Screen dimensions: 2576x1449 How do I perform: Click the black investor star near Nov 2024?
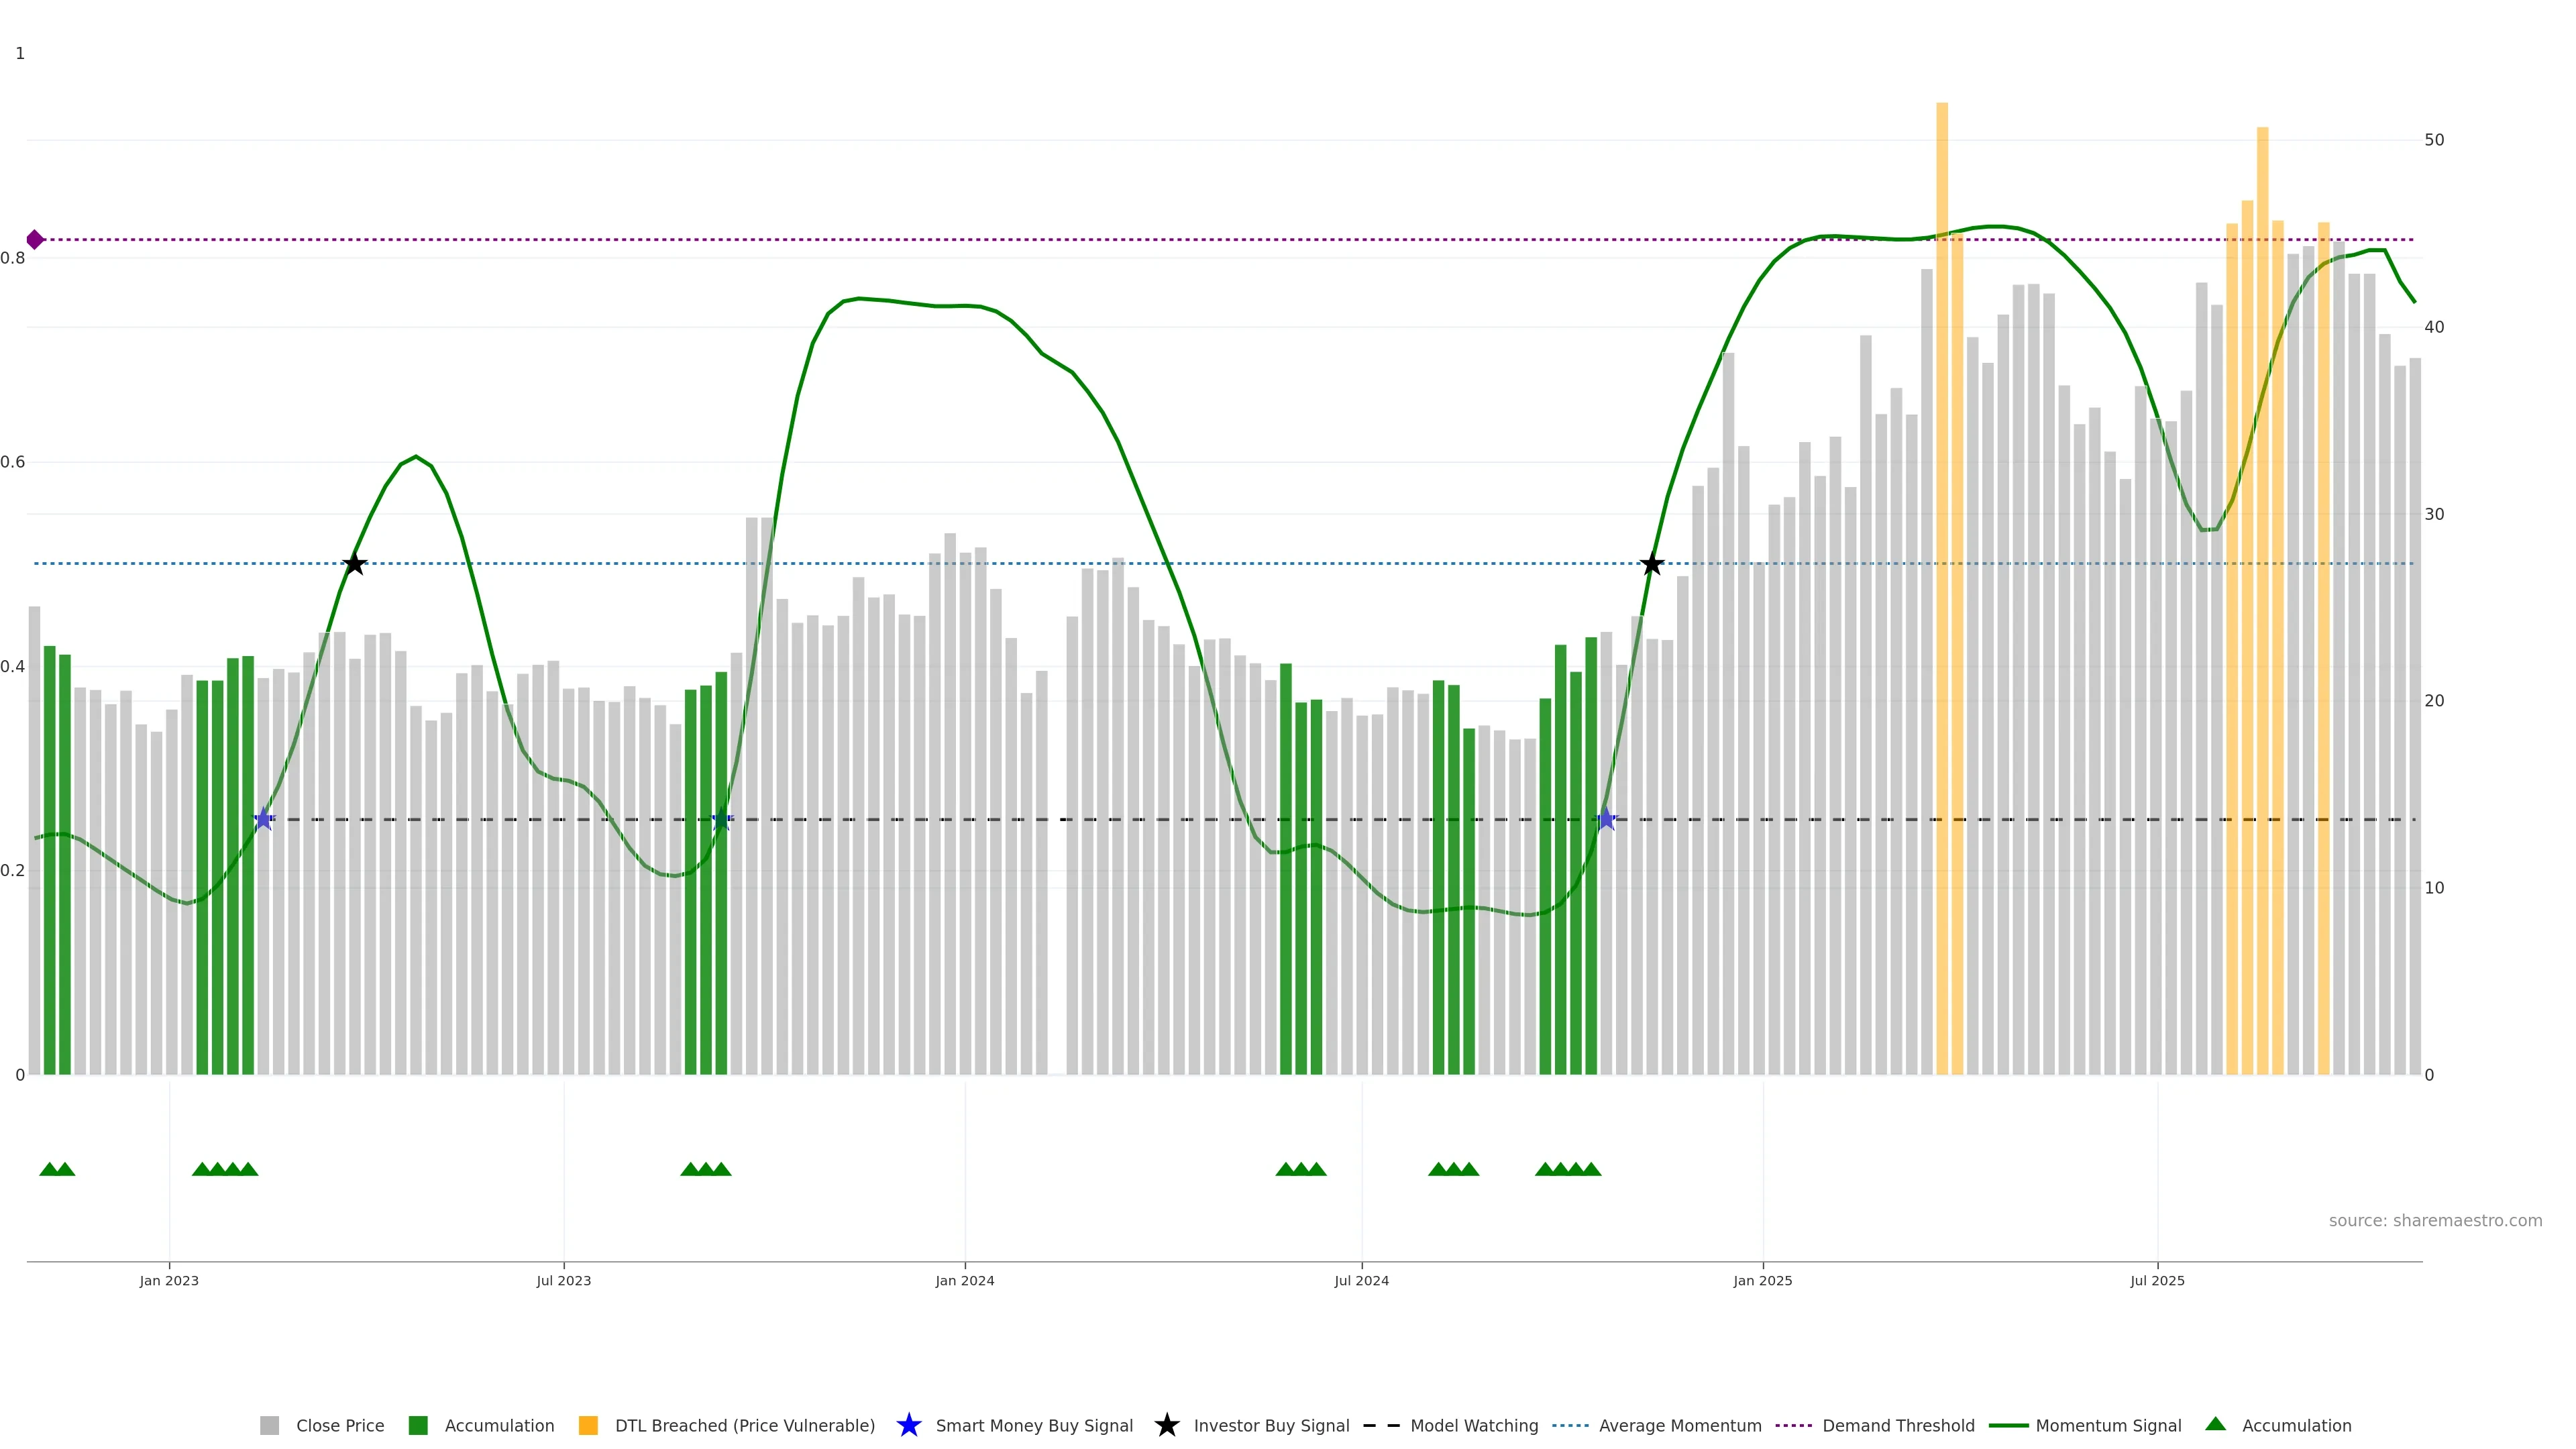click(1652, 564)
